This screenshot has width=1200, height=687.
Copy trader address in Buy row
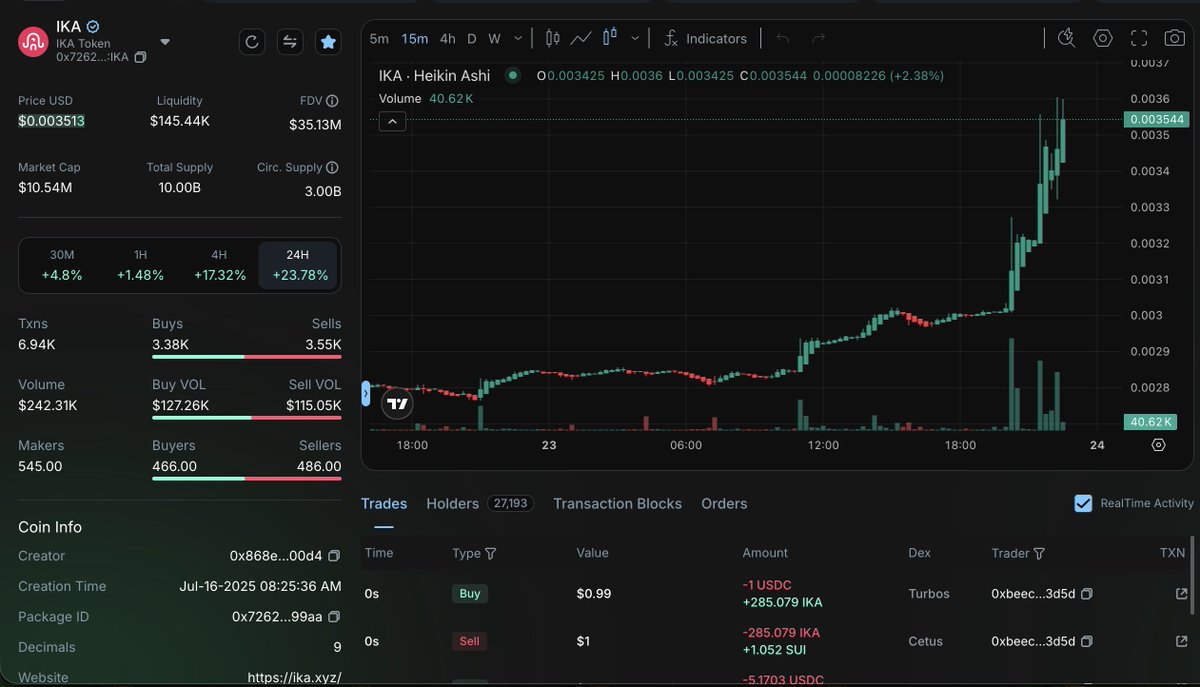pos(1087,594)
